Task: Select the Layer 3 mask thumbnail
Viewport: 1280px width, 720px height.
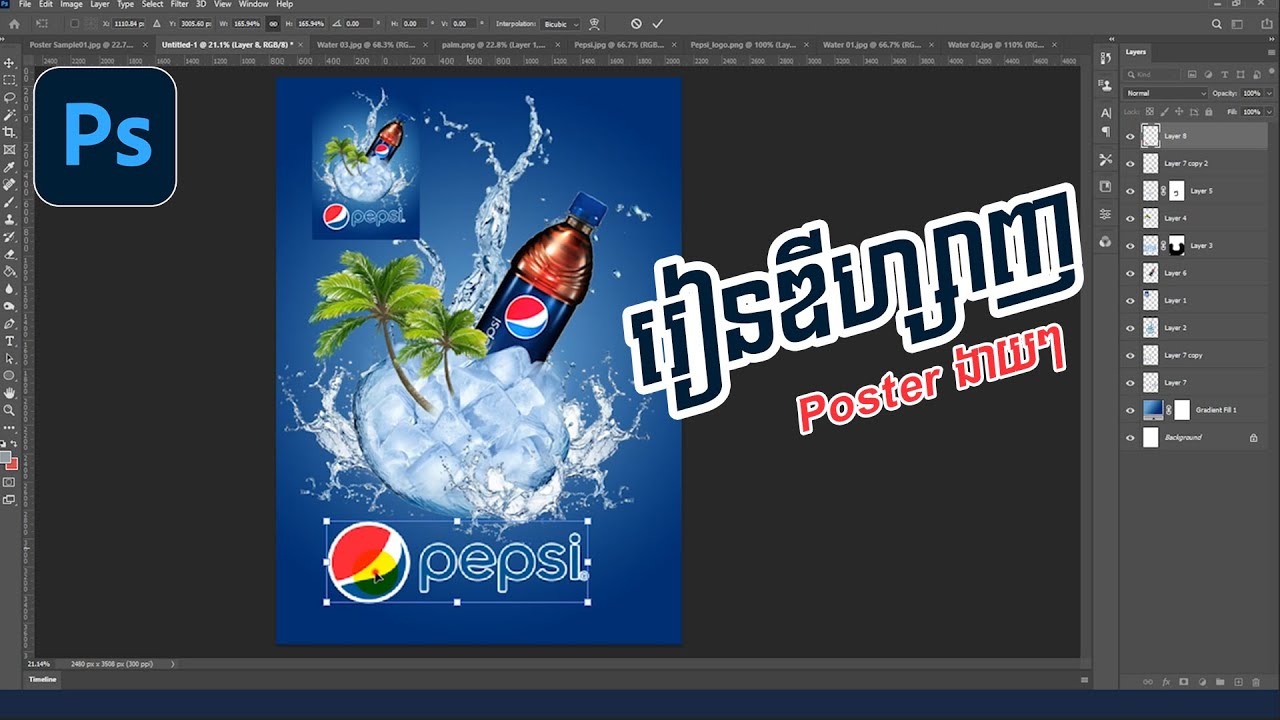Action: 1177,245
